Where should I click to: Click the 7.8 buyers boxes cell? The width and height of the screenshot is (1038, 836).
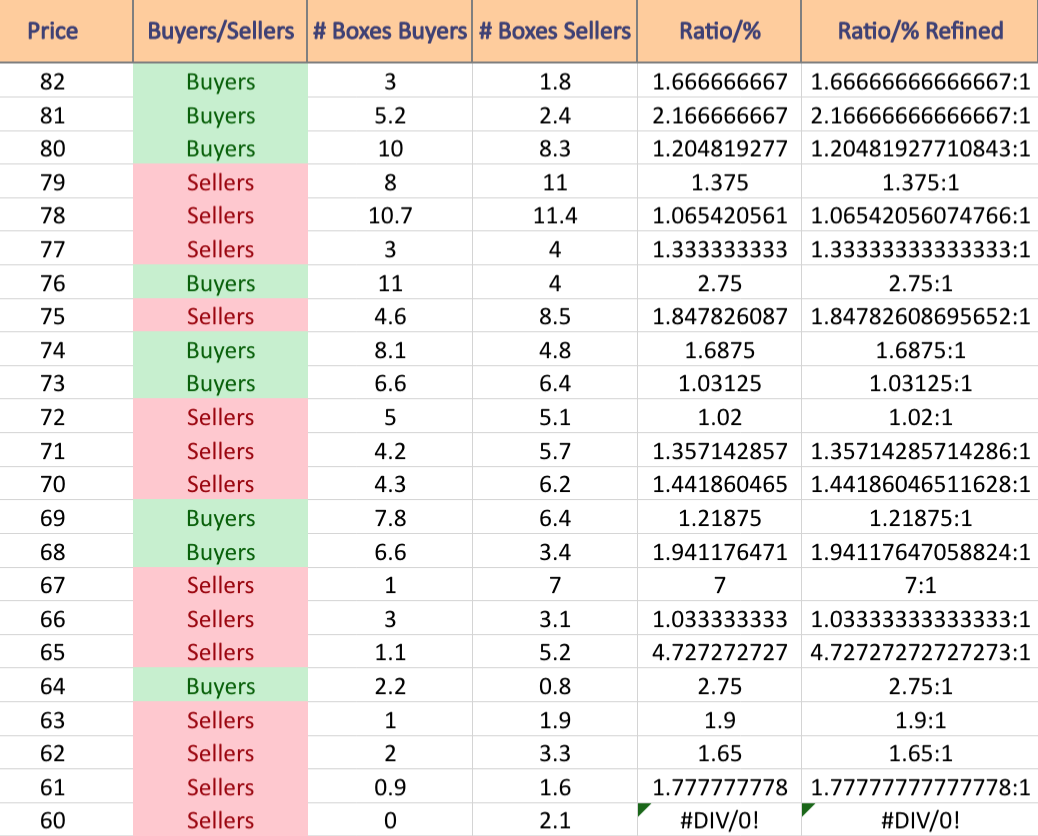tap(389, 518)
